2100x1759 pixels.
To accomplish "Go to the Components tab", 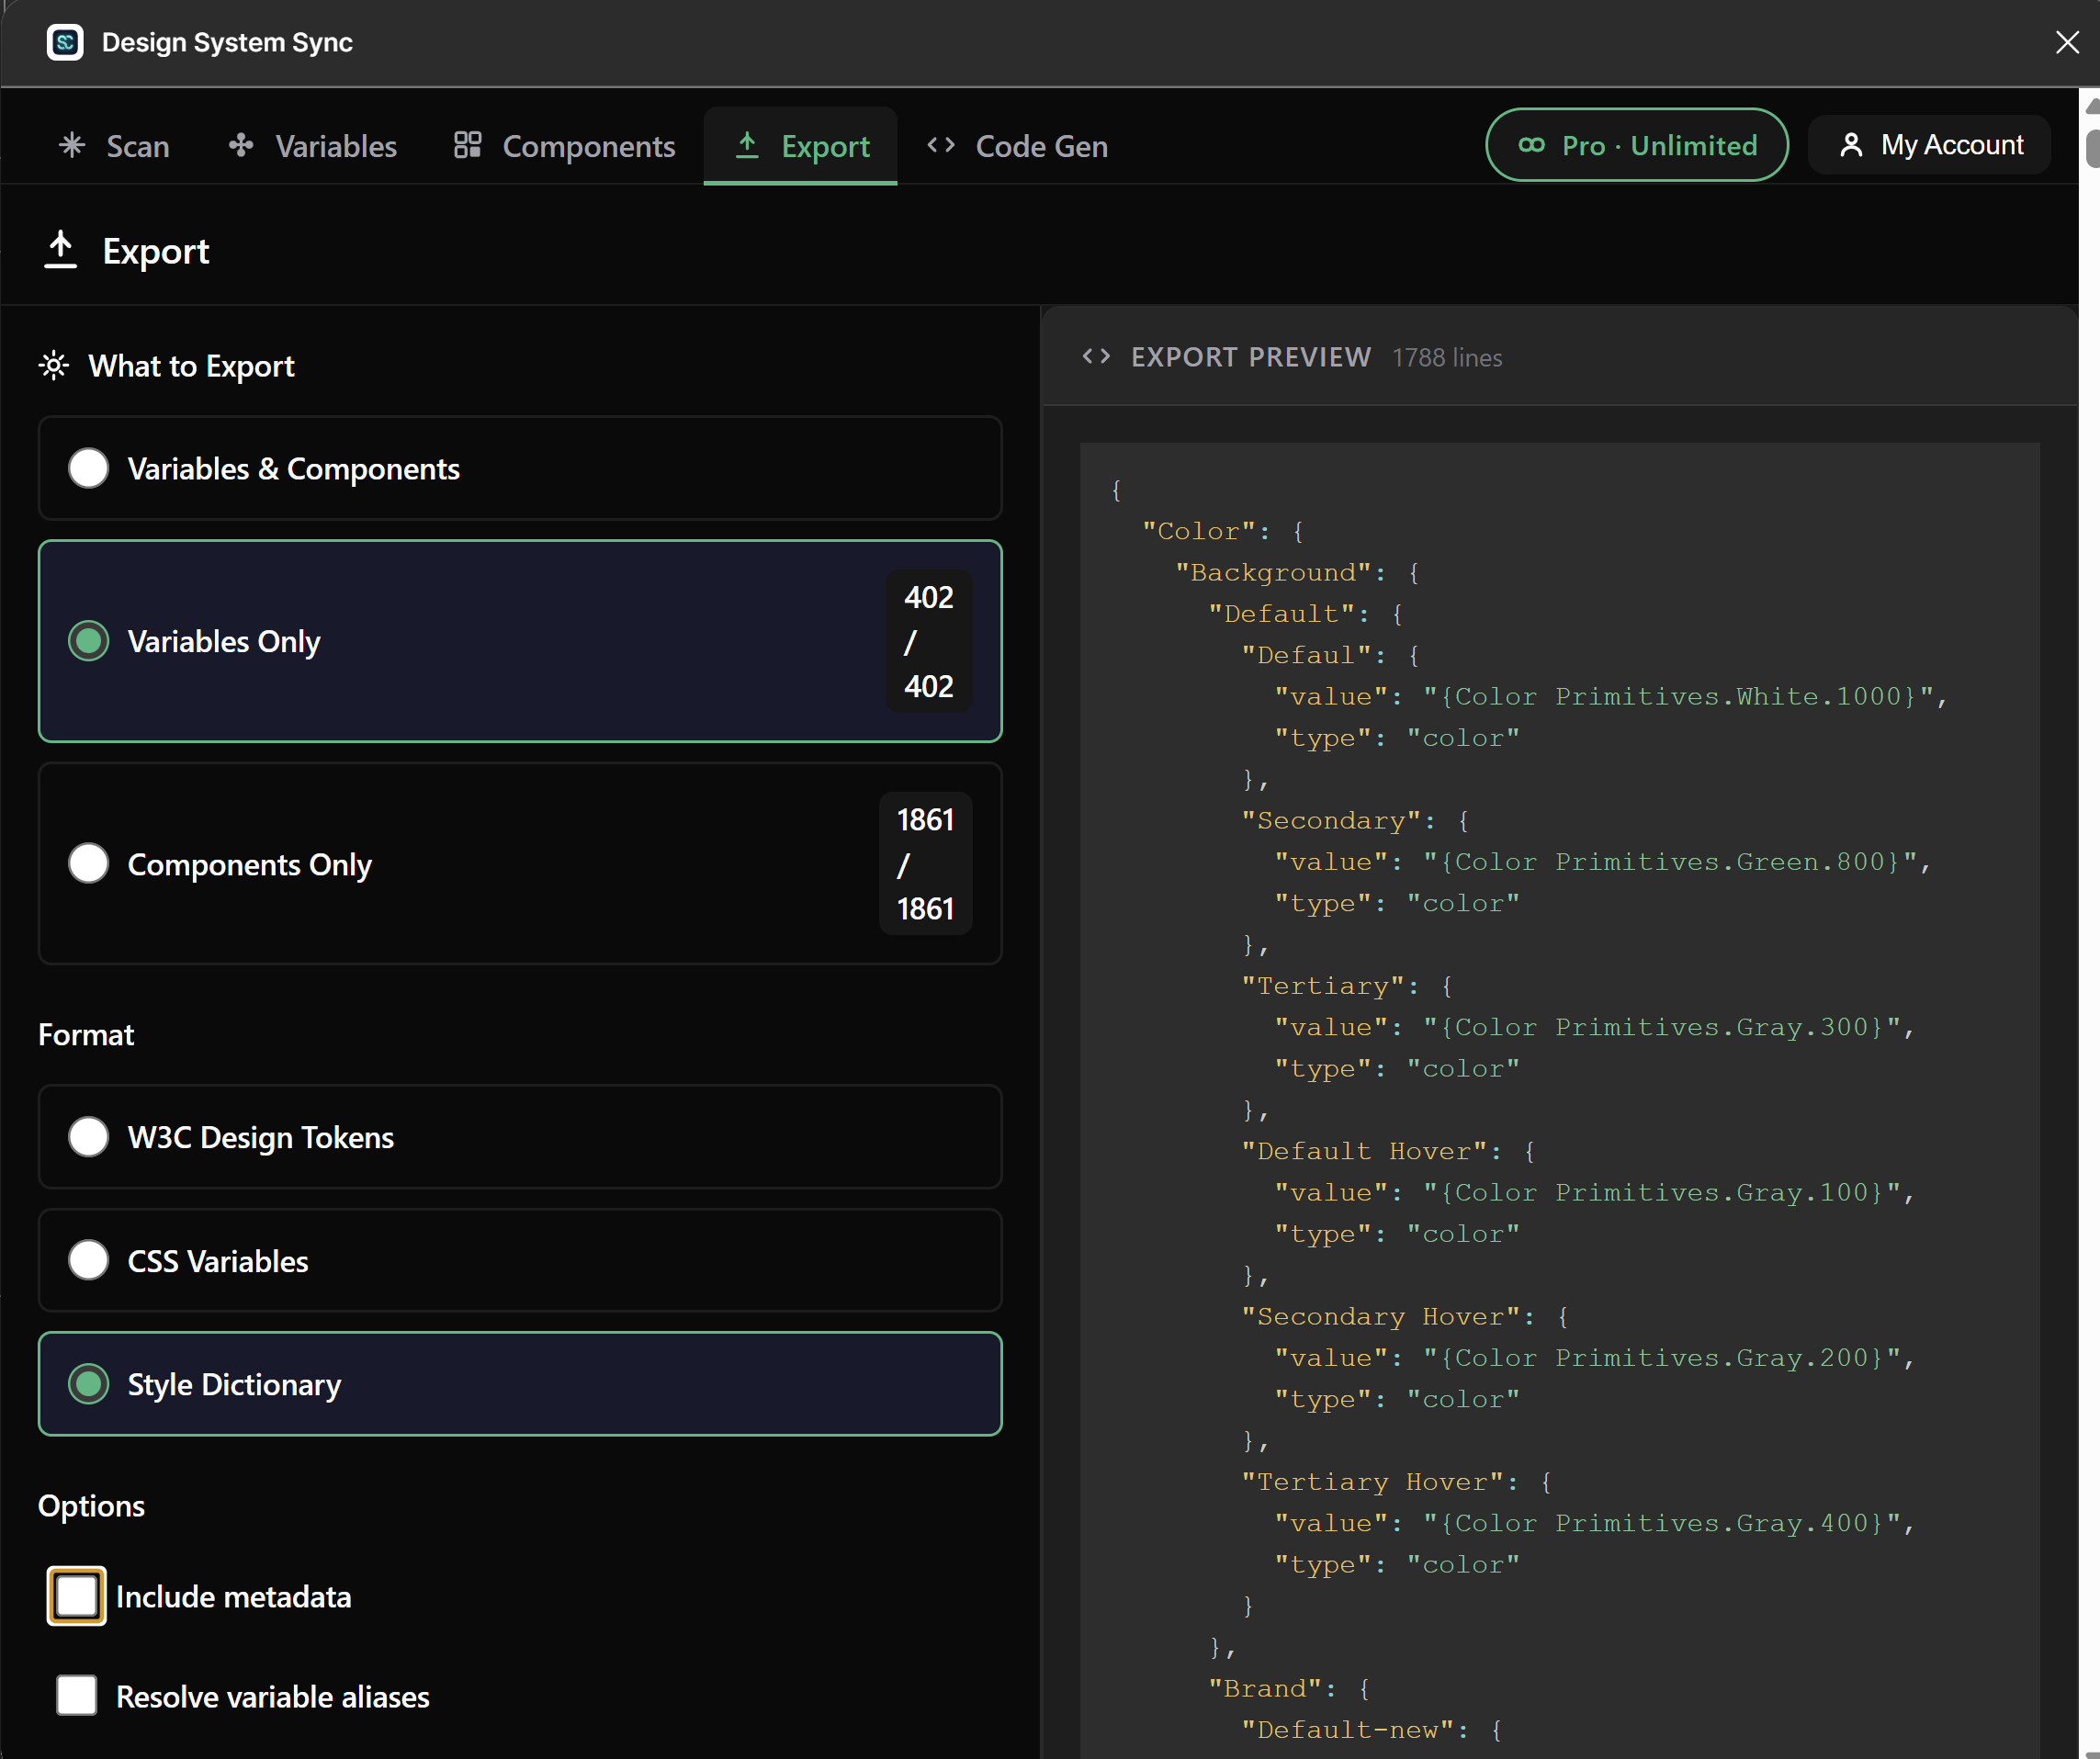I will coord(564,146).
